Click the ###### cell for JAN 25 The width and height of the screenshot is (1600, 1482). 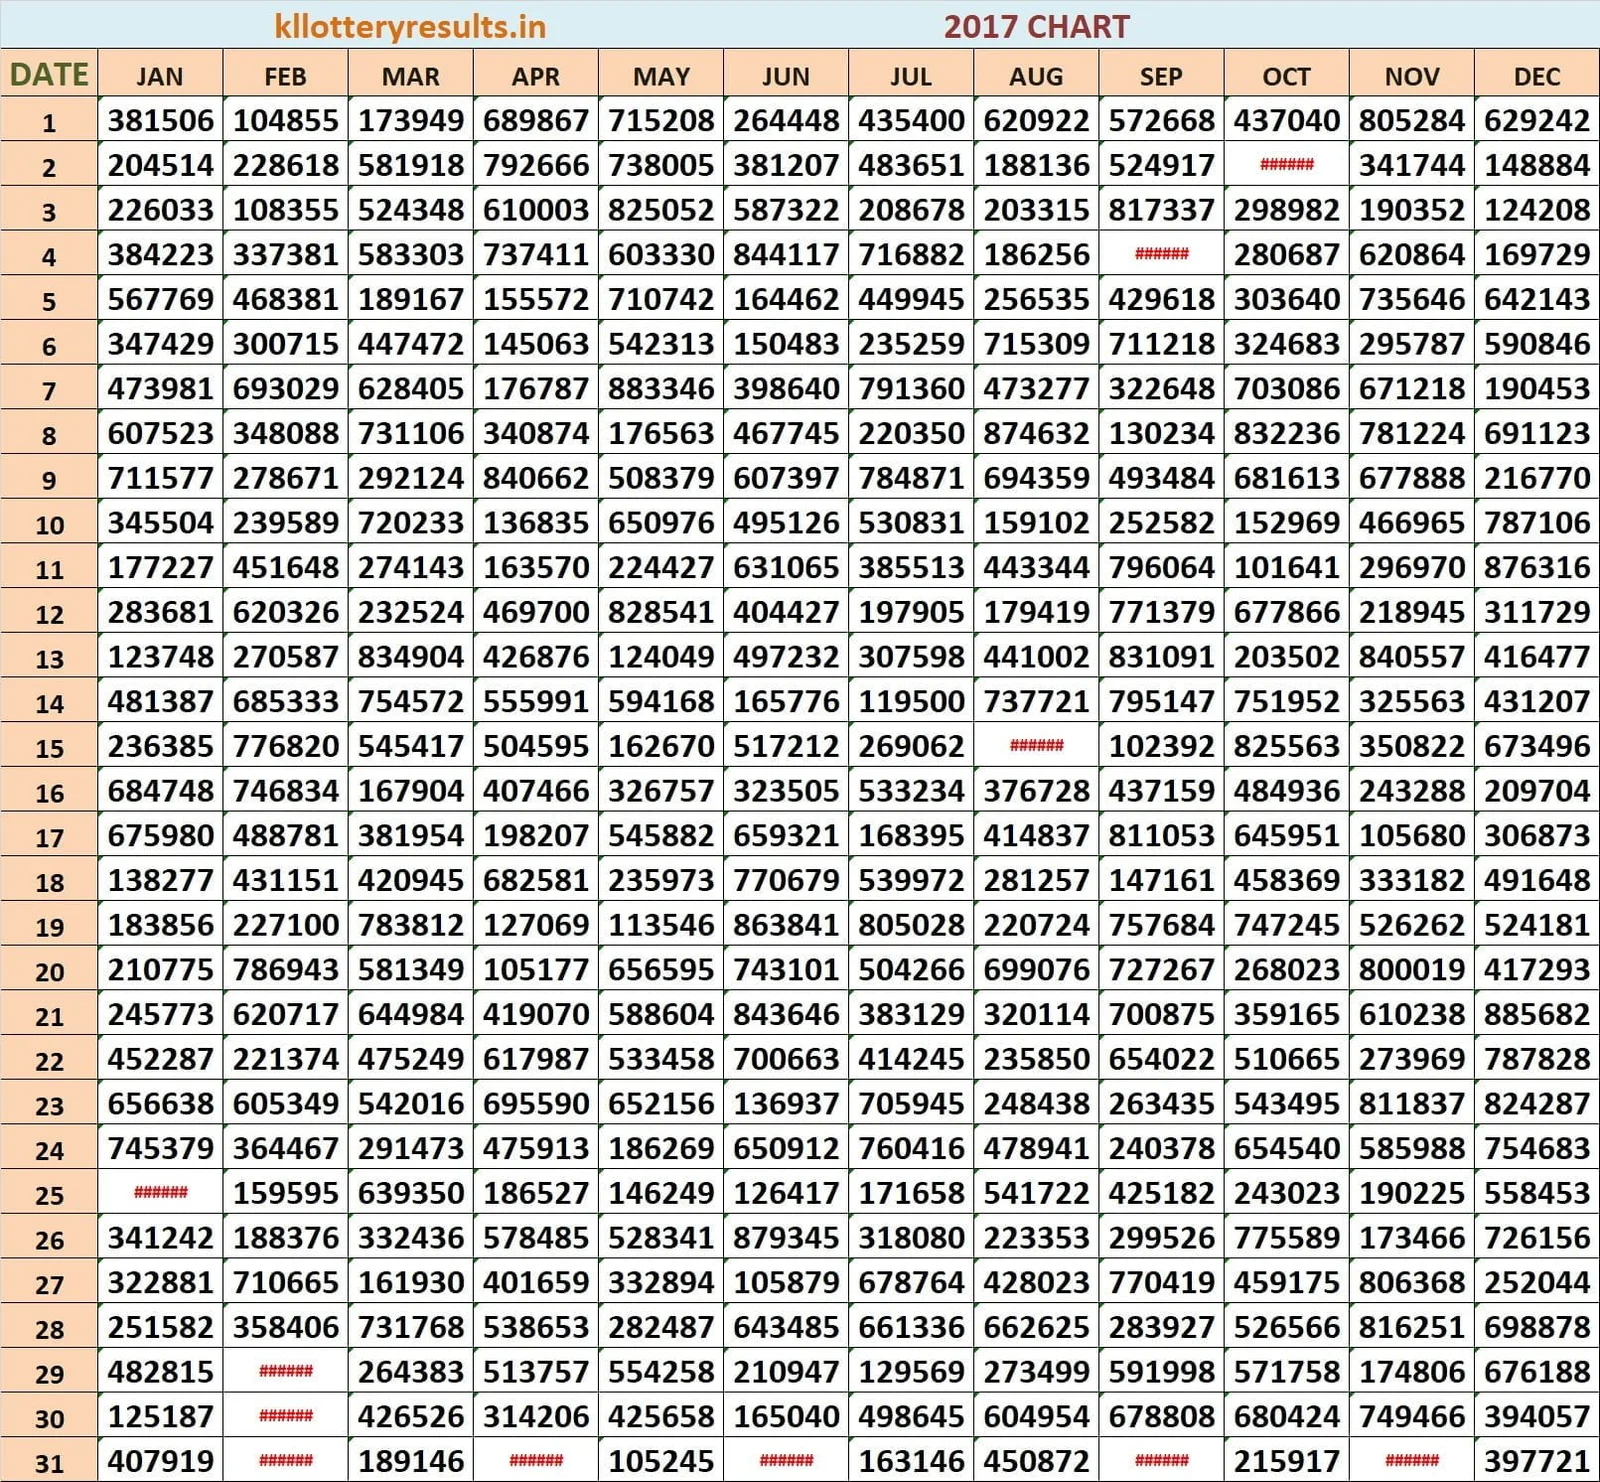(160, 1192)
